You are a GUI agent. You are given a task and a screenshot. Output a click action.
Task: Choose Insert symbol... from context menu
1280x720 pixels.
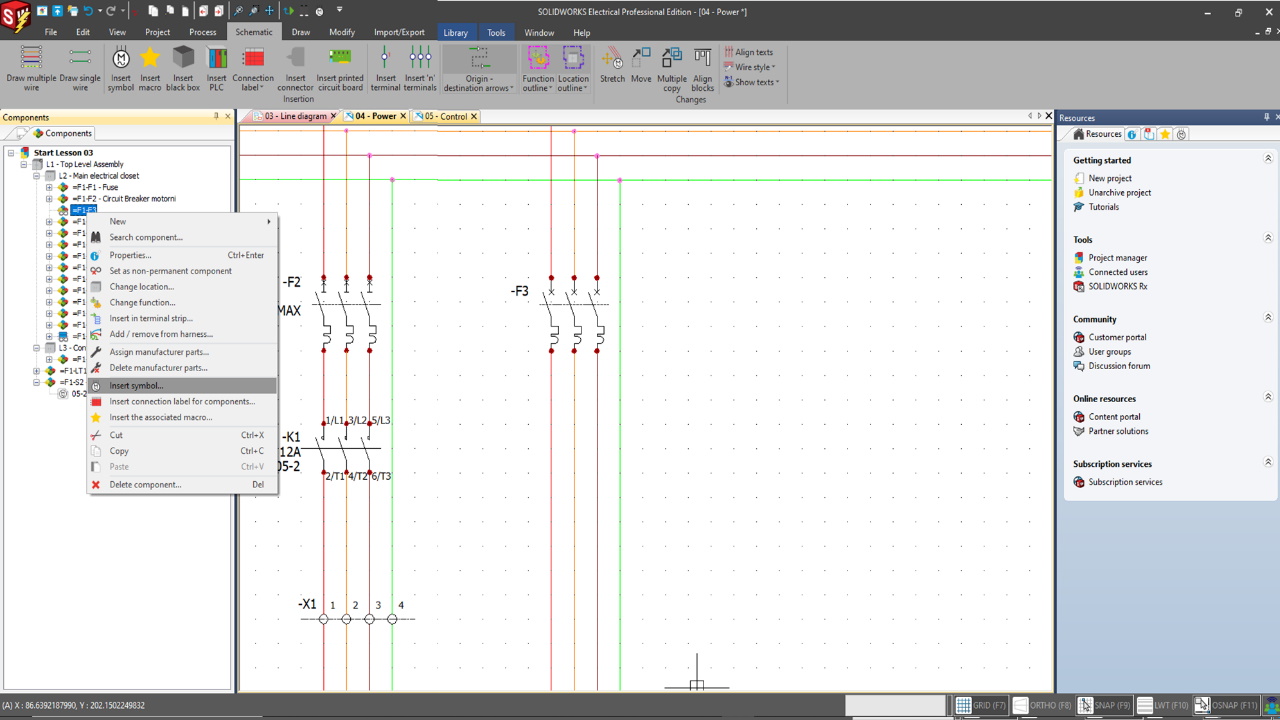tap(182, 385)
